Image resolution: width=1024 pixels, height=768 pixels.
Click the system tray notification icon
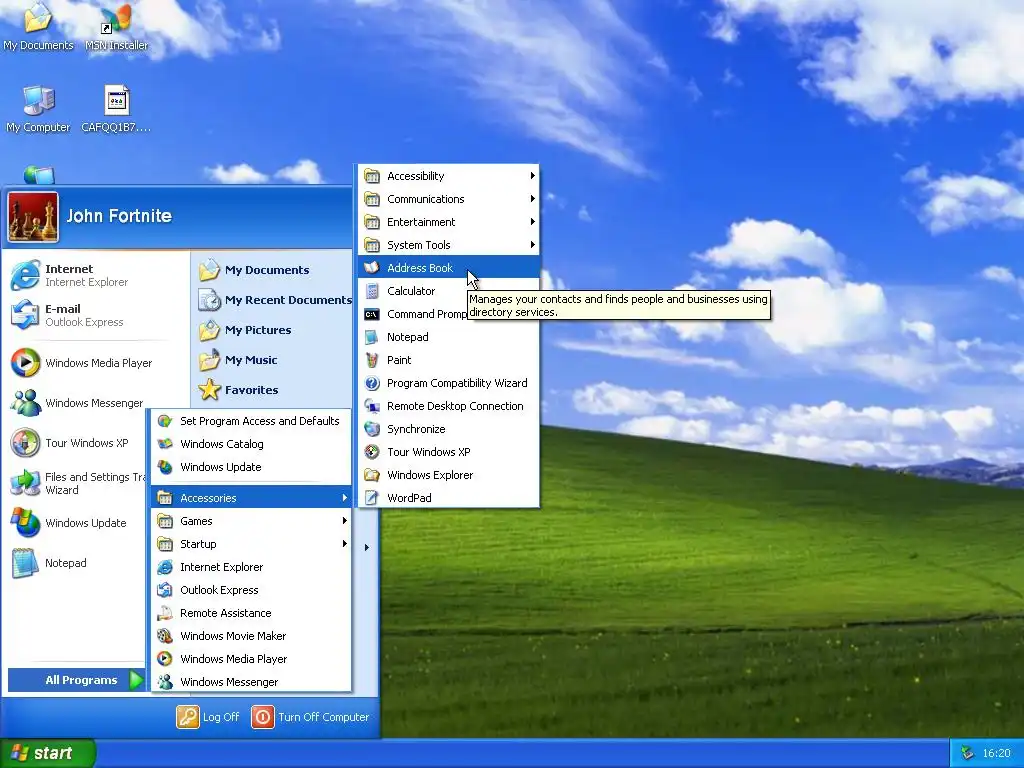click(x=967, y=753)
